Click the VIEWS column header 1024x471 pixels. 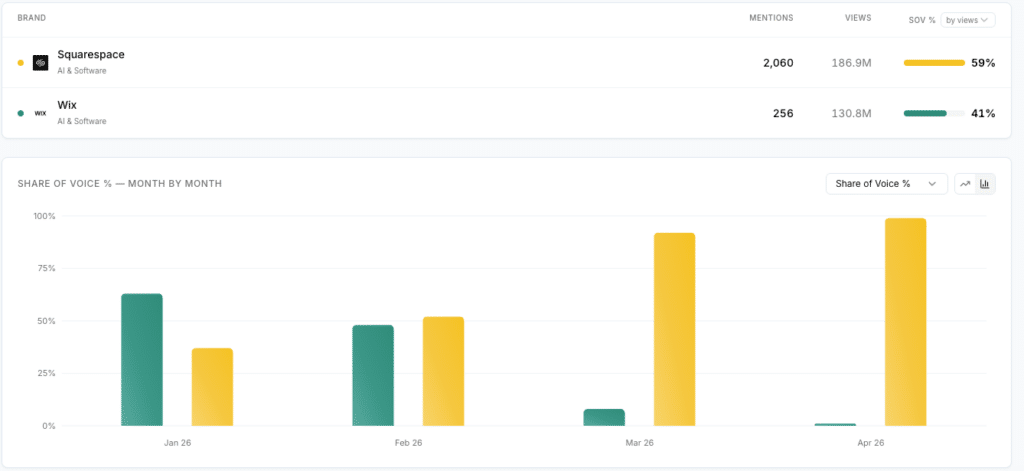coord(858,18)
